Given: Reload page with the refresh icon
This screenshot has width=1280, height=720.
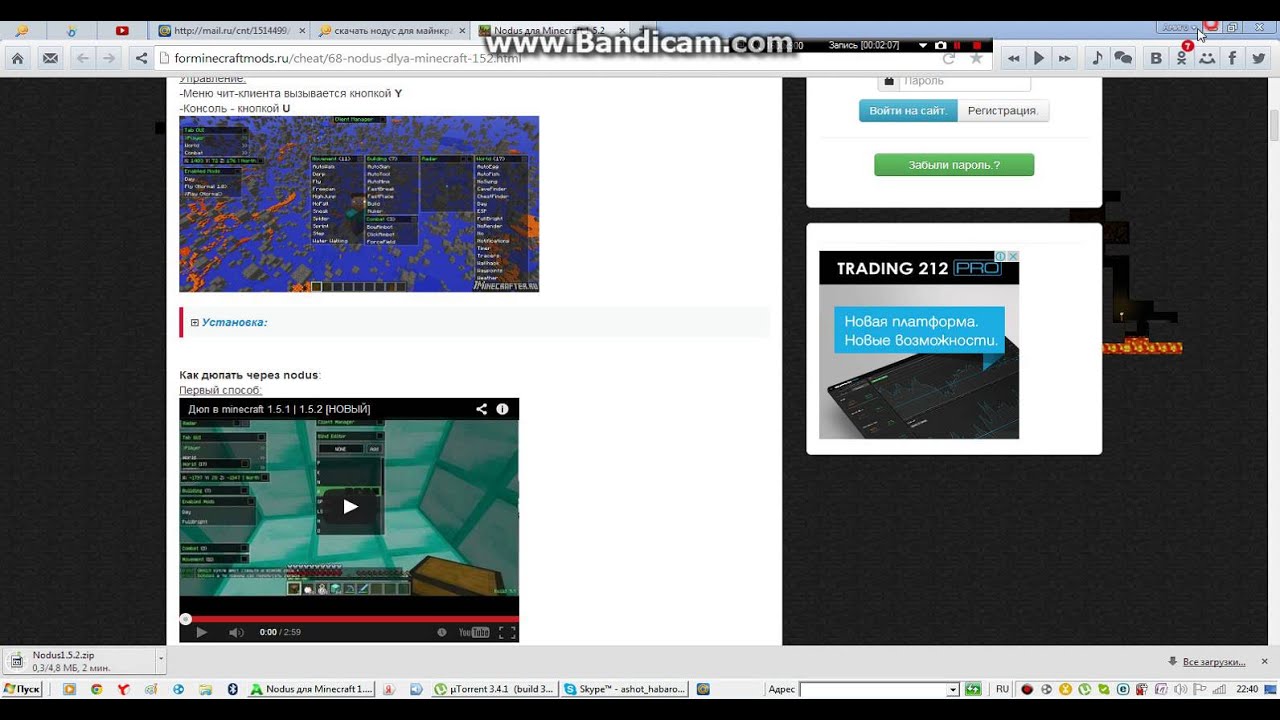Looking at the screenshot, I should click(949, 58).
